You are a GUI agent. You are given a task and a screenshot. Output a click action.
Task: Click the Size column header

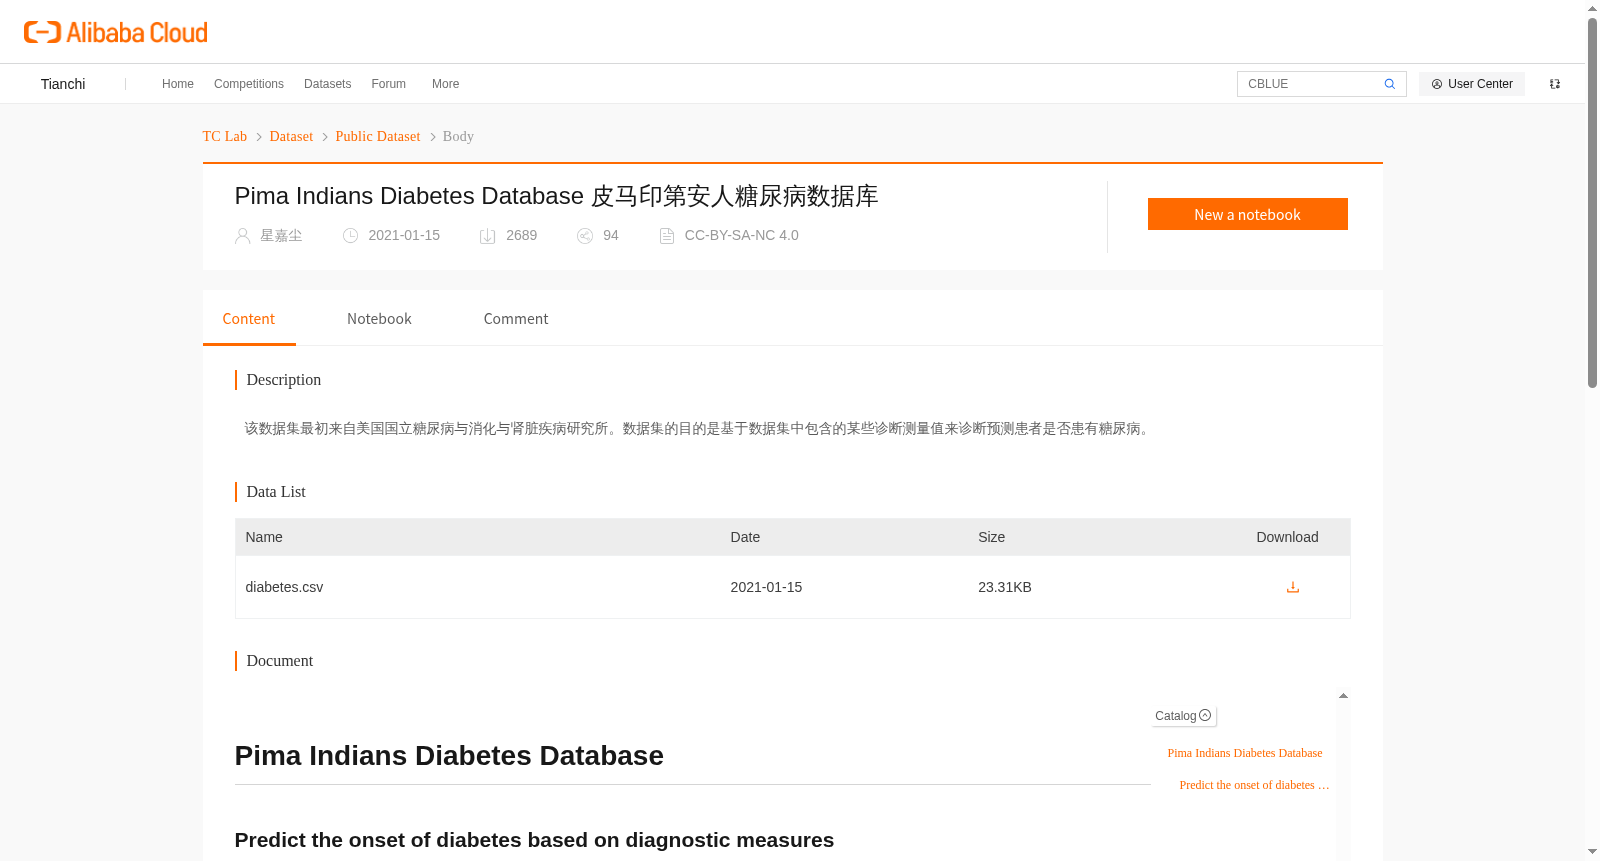[x=992, y=537]
